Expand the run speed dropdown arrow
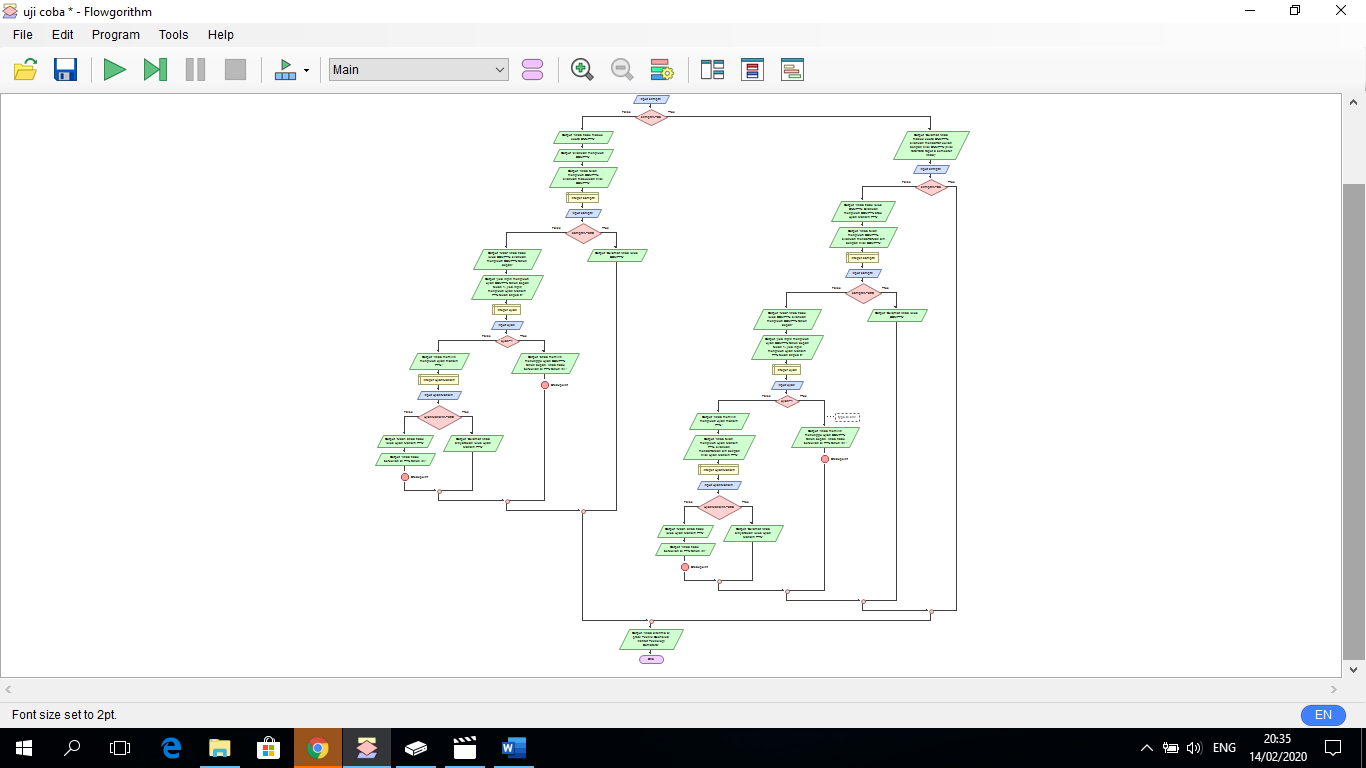The height and width of the screenshot is (768, 1366). pos(304,69)
